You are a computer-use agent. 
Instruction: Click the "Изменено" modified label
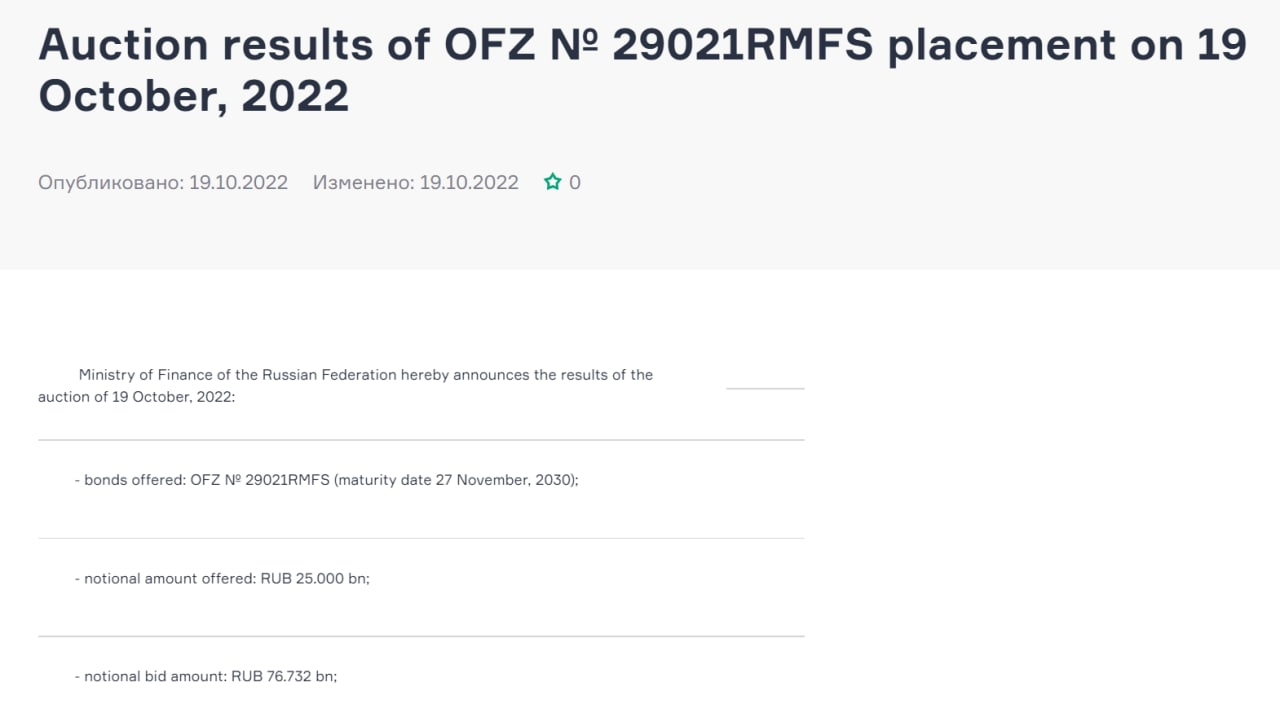(362, 182)
